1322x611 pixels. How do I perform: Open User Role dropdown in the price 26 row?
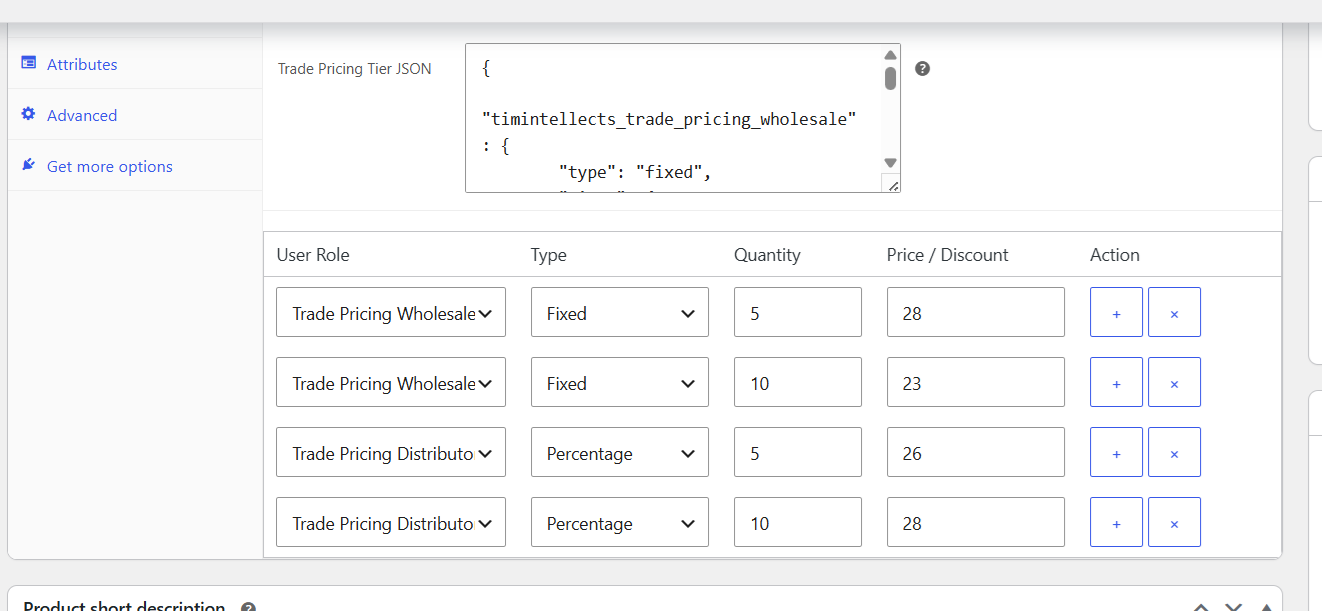(x=391, y=453)
